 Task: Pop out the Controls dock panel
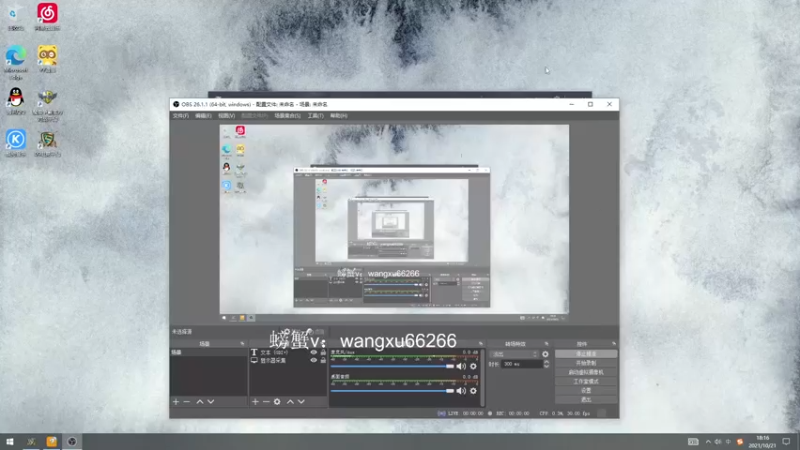[x=614, y=344]
